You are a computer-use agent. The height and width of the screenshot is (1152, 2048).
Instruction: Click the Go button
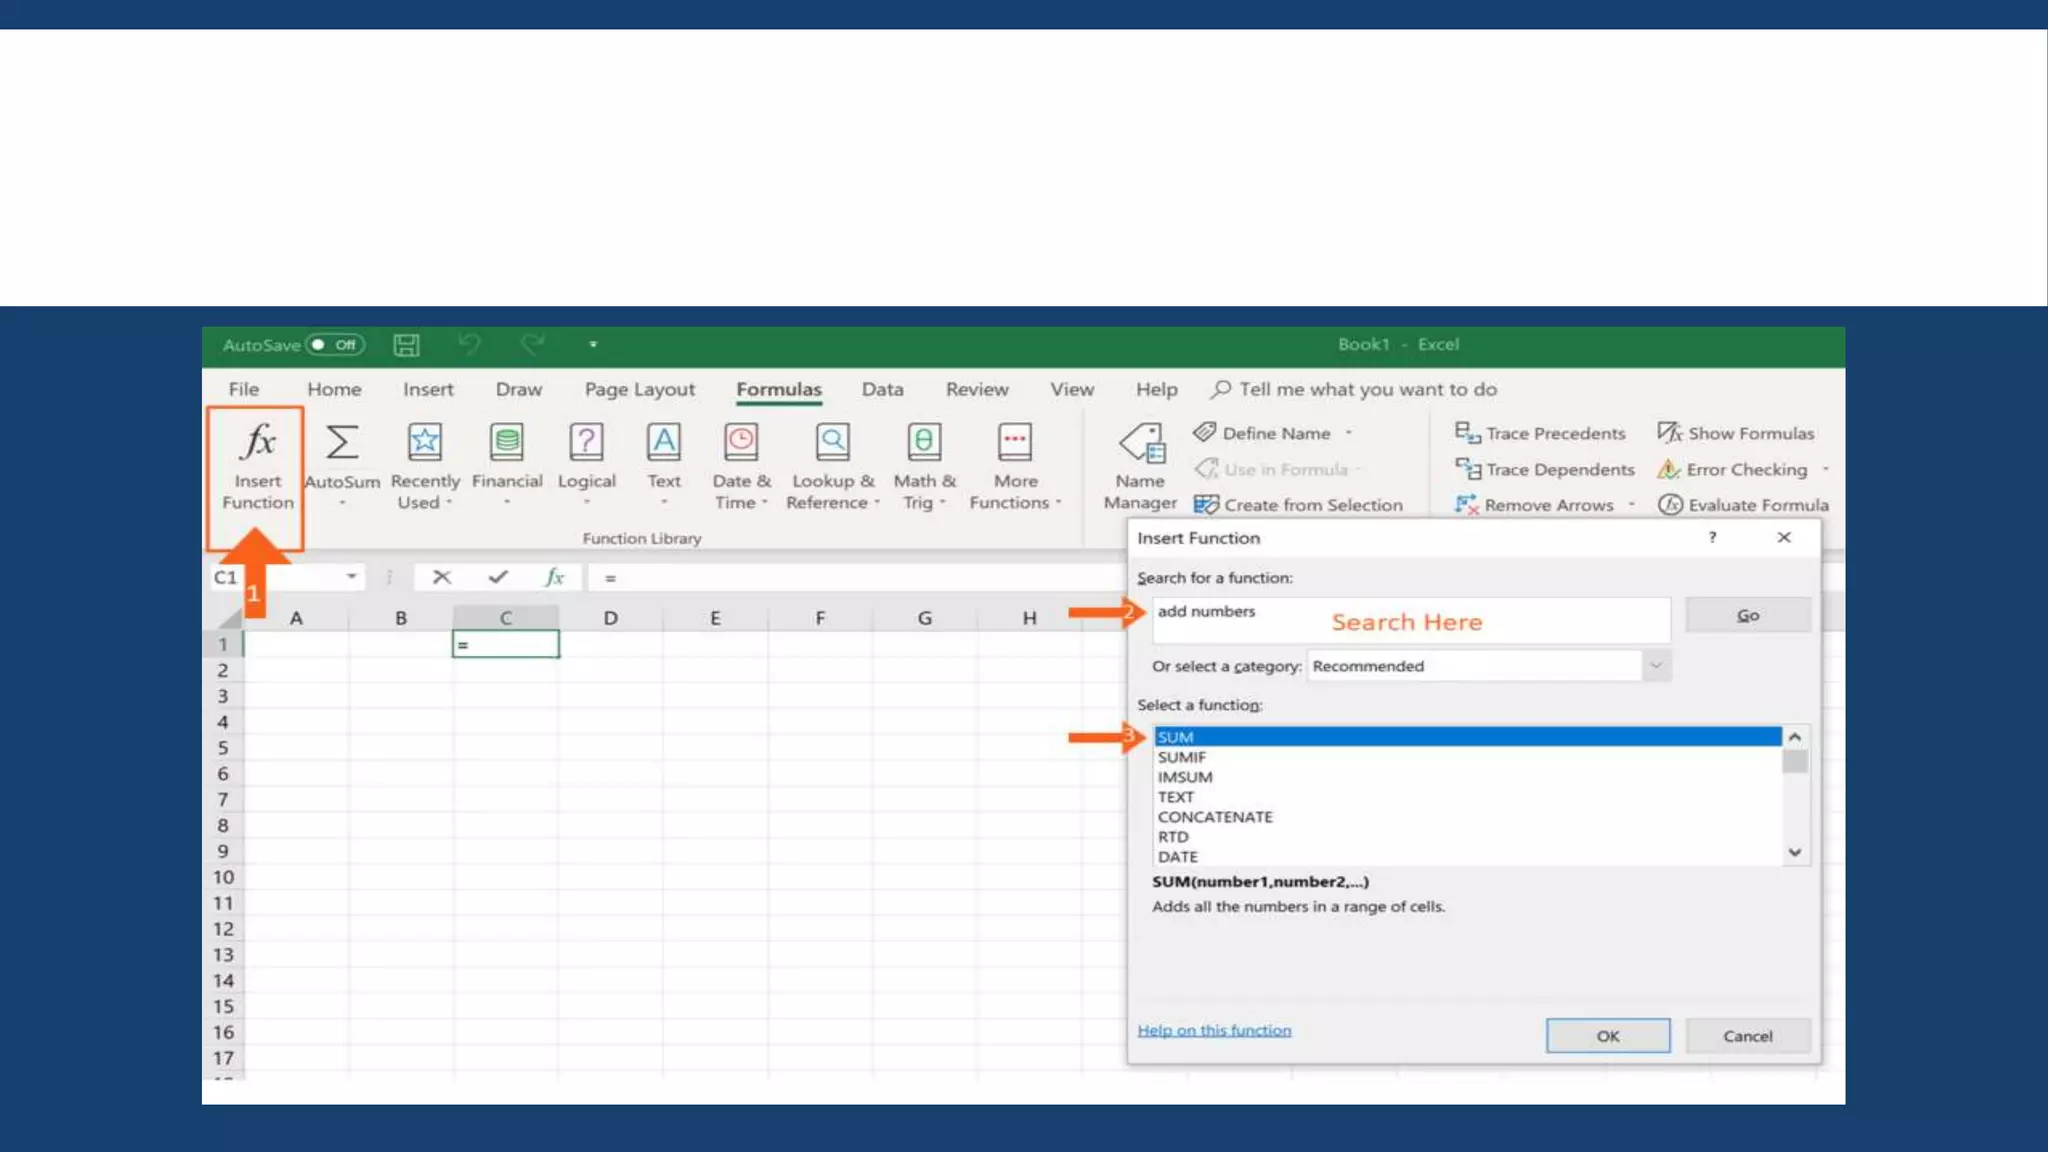pos(1747,616)
